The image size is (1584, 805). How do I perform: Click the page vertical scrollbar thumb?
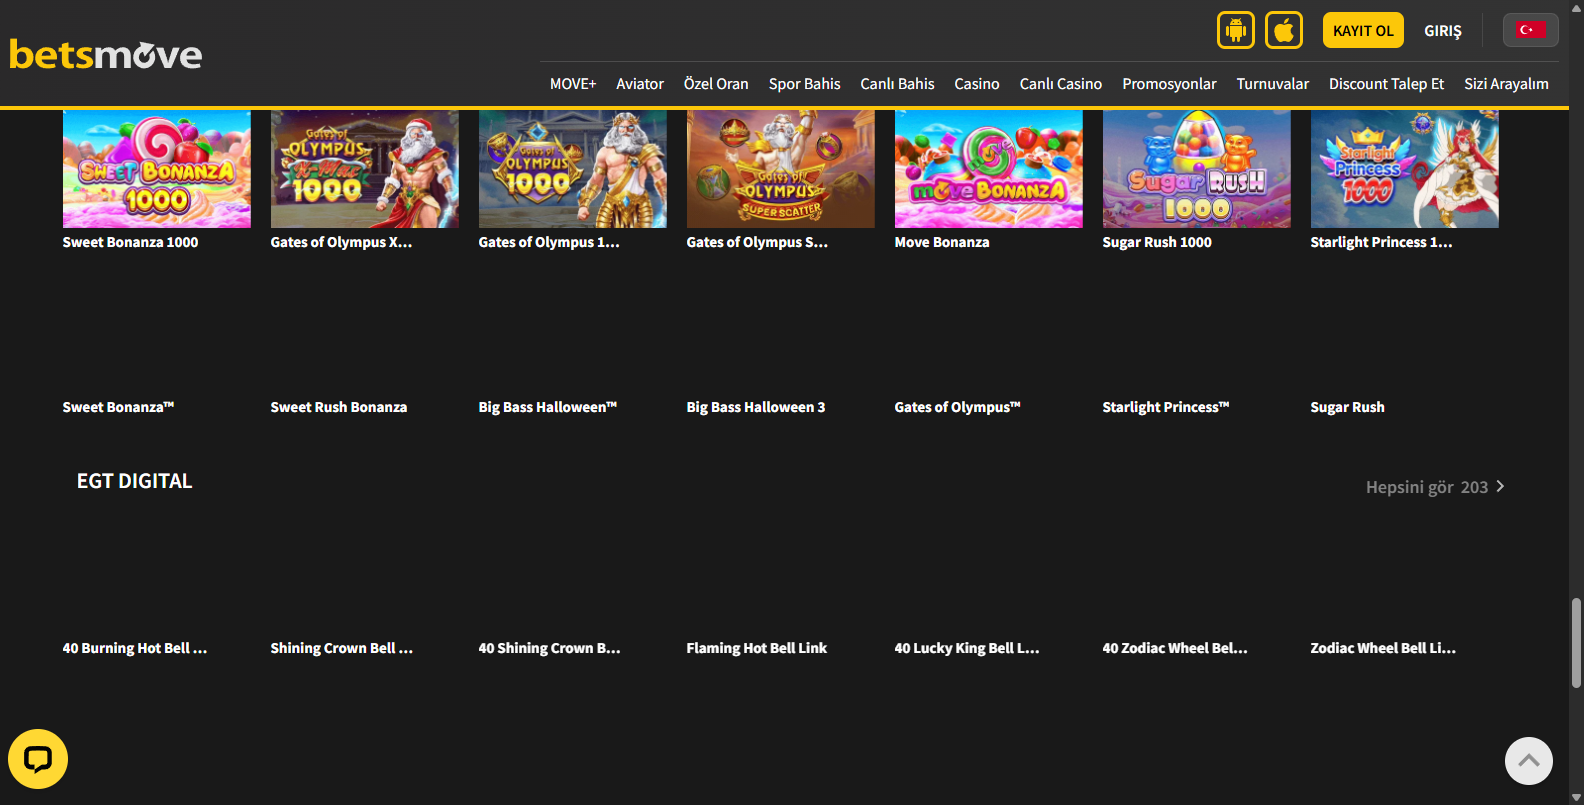(x=1576, y=642)
